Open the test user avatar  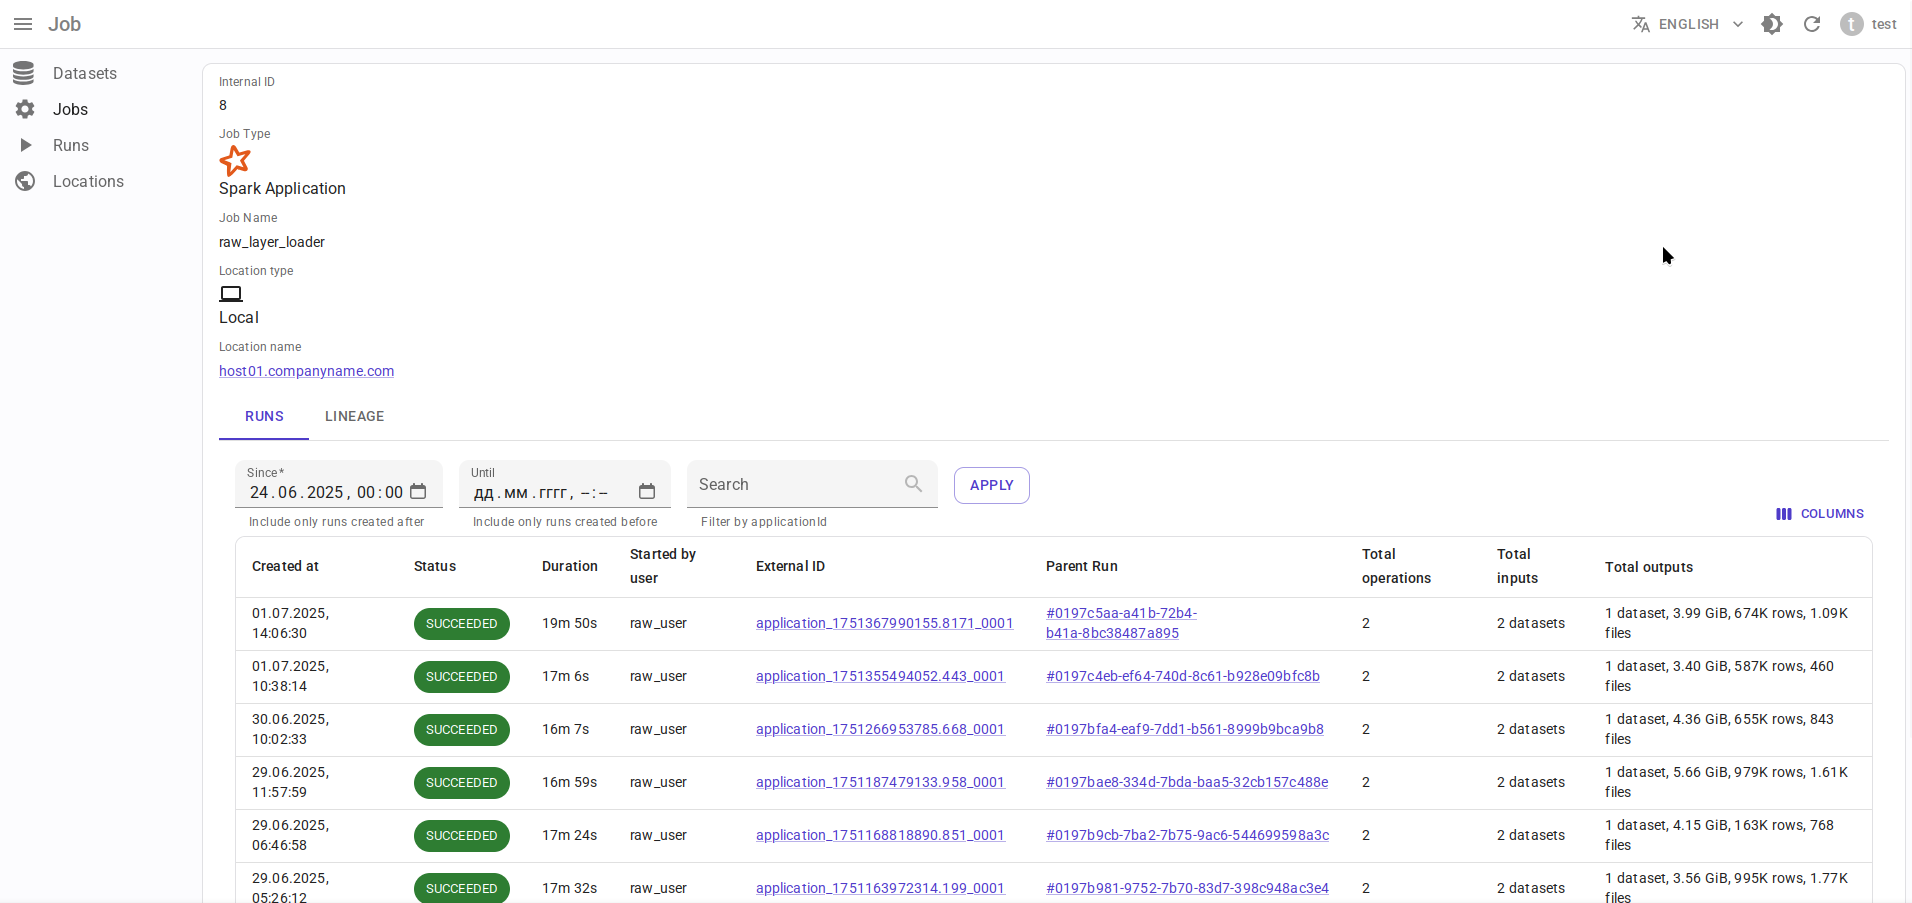pyautogui.click(x=1852, y=24)
